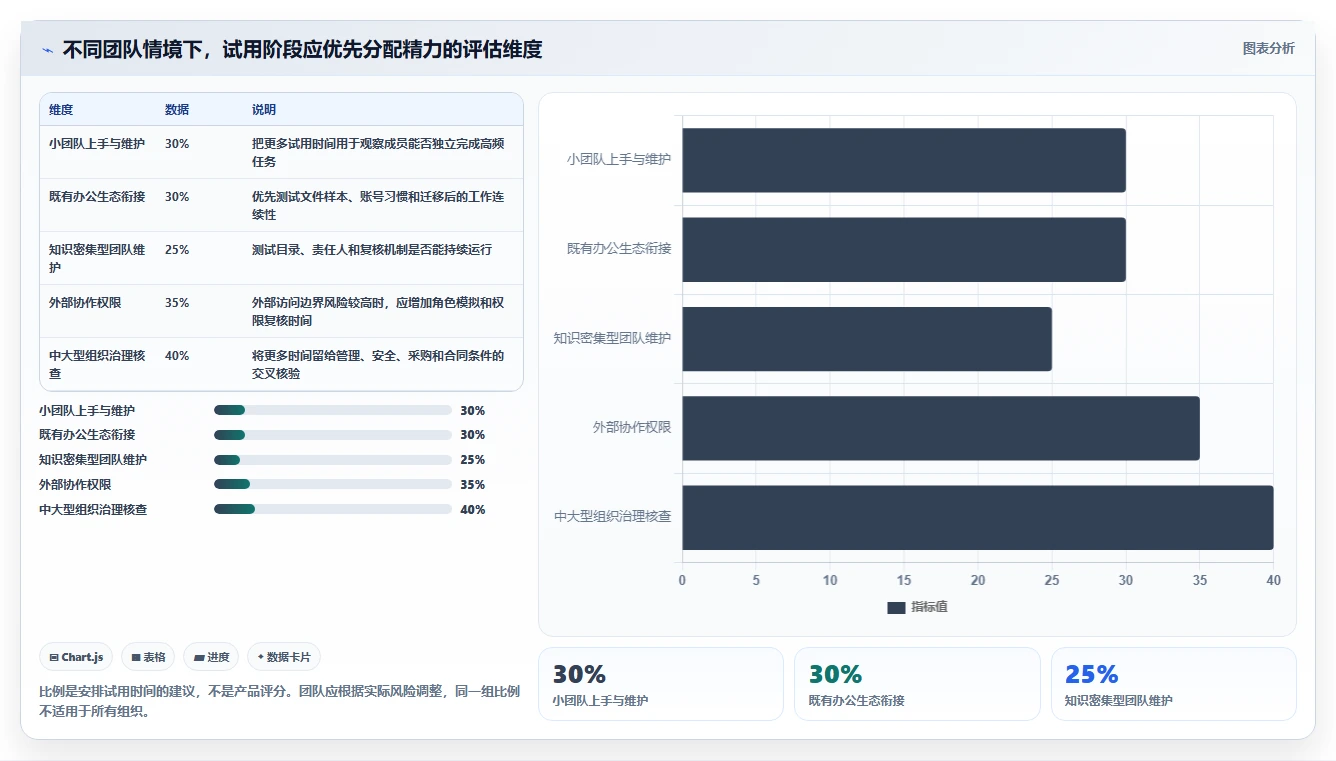Click the chart title about 试用阶段

pyautogui.click(x=302, y=49)
